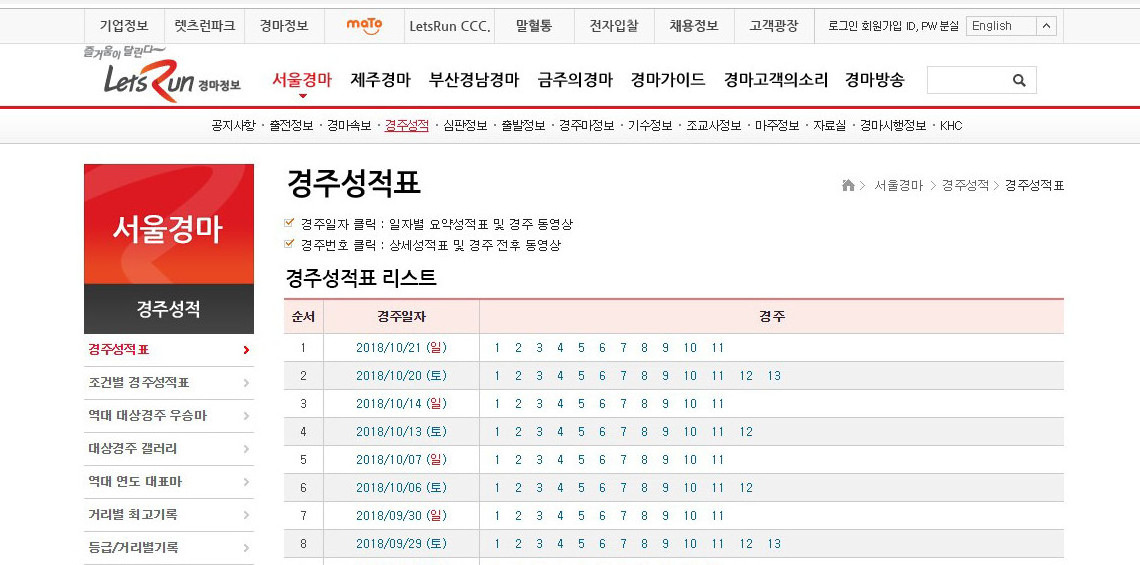
Task: Open 제주경마 main menu
Action: [x=380, y=80]
